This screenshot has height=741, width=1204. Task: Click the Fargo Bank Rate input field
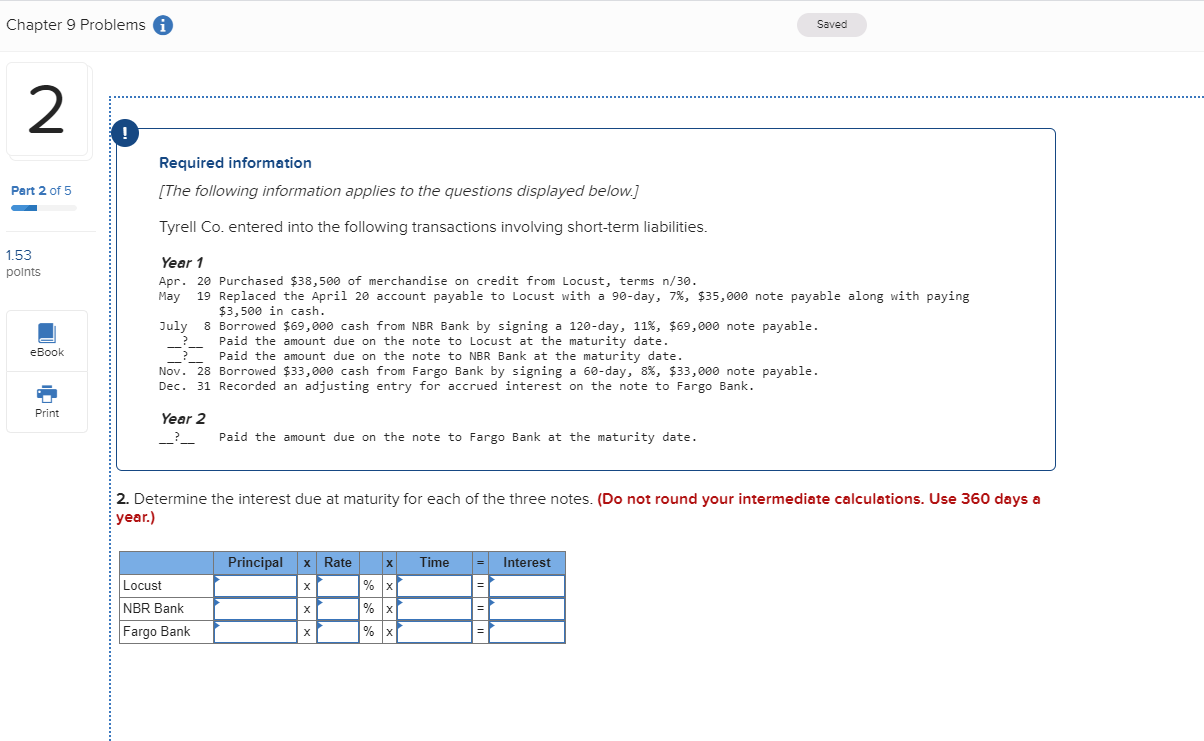click(x=338, y=632)
